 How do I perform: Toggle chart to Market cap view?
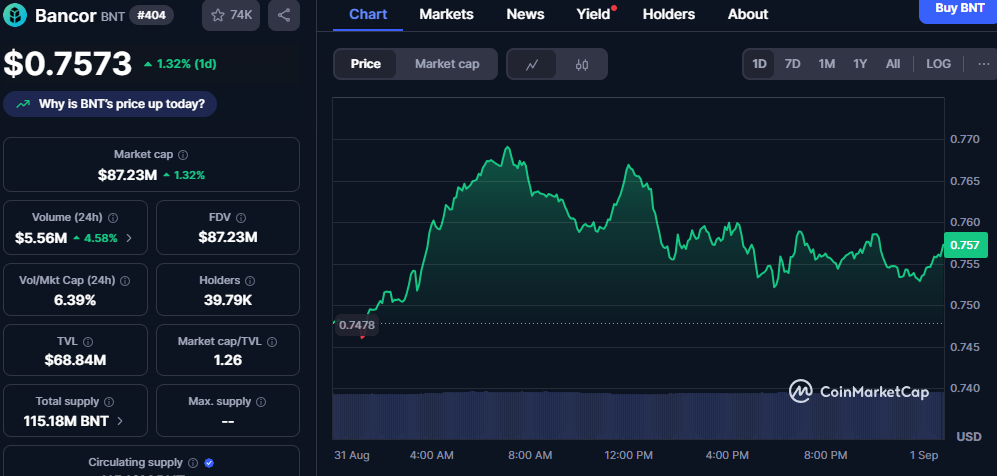click(x=447, y=64)
